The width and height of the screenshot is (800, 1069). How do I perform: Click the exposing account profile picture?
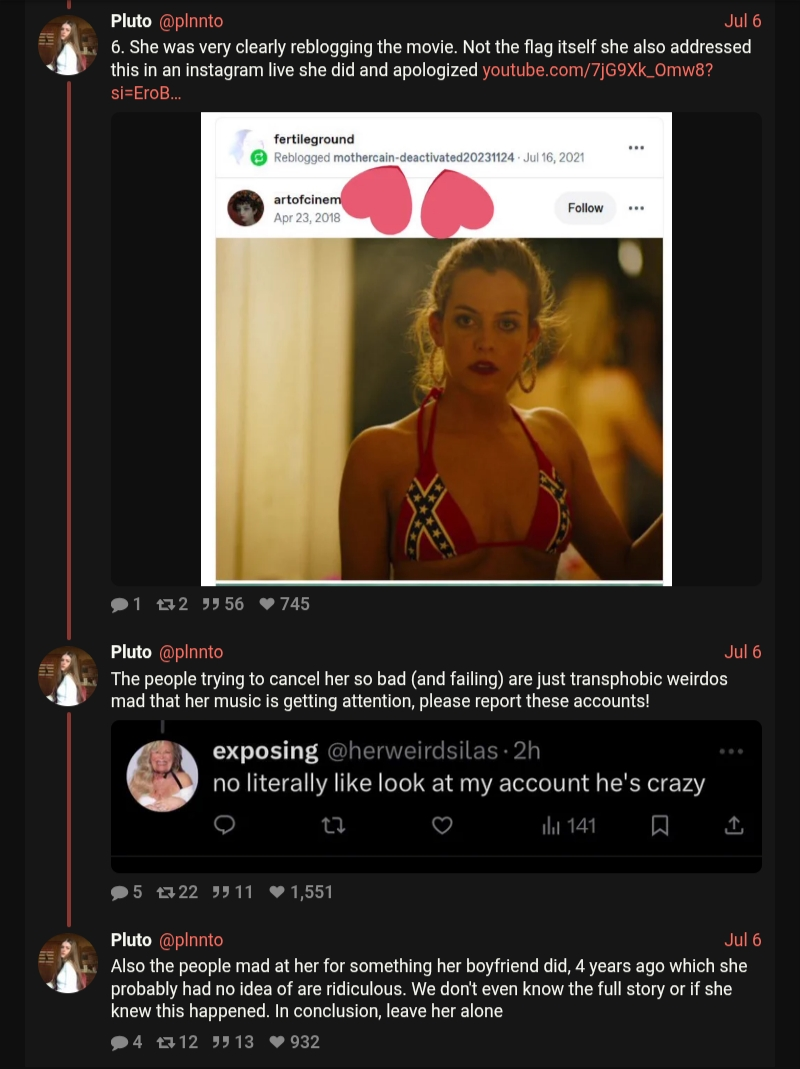click(x=162, y=776)
